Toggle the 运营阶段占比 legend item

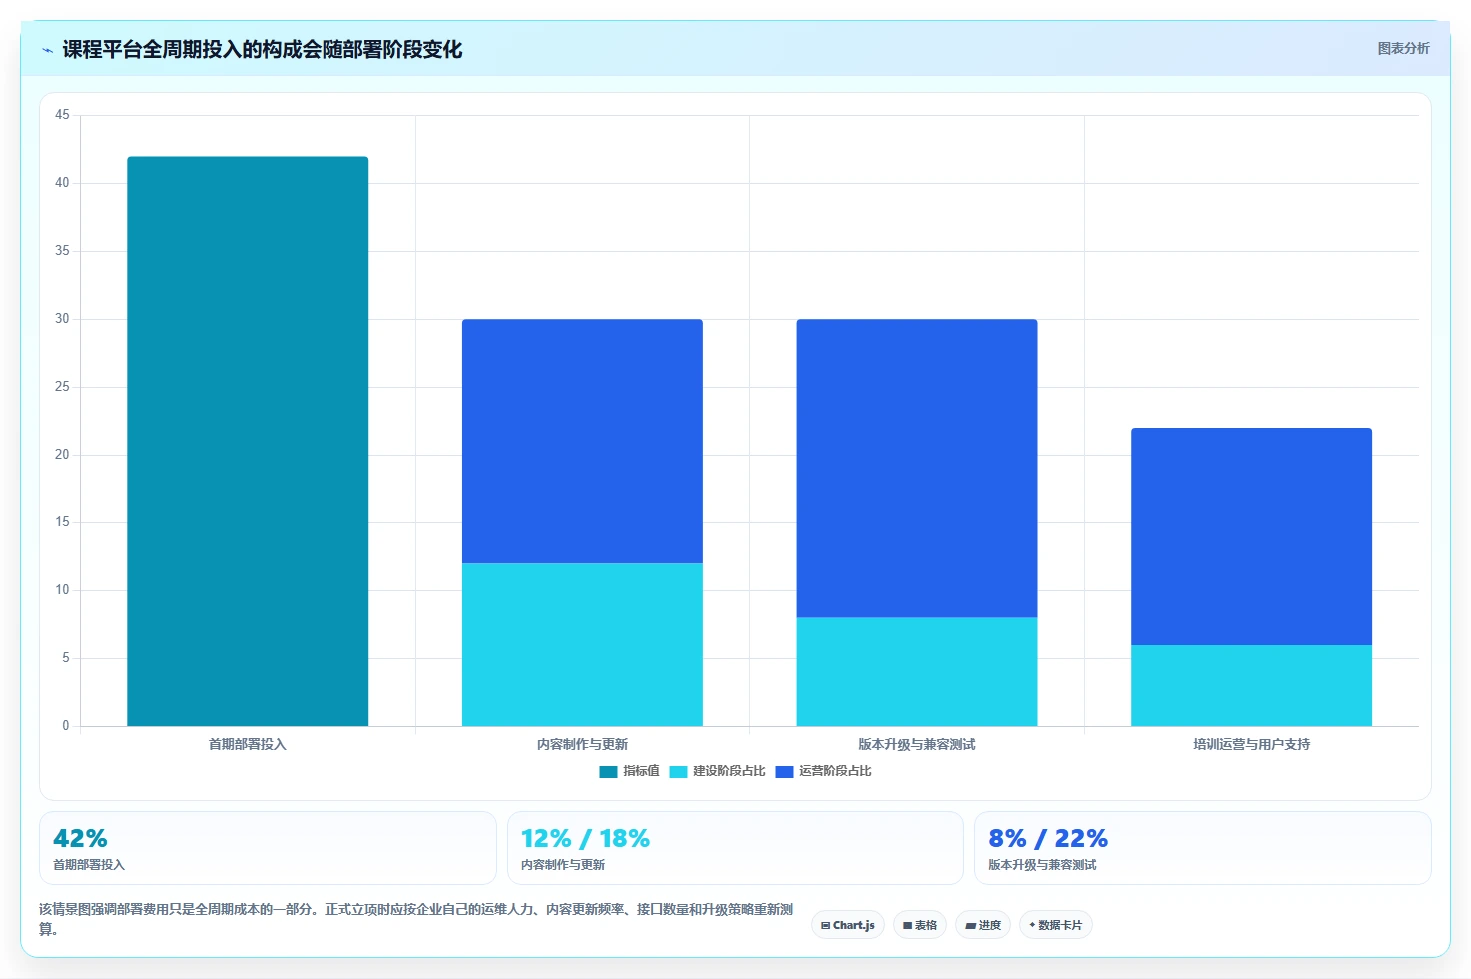click(x=823, y=771)
